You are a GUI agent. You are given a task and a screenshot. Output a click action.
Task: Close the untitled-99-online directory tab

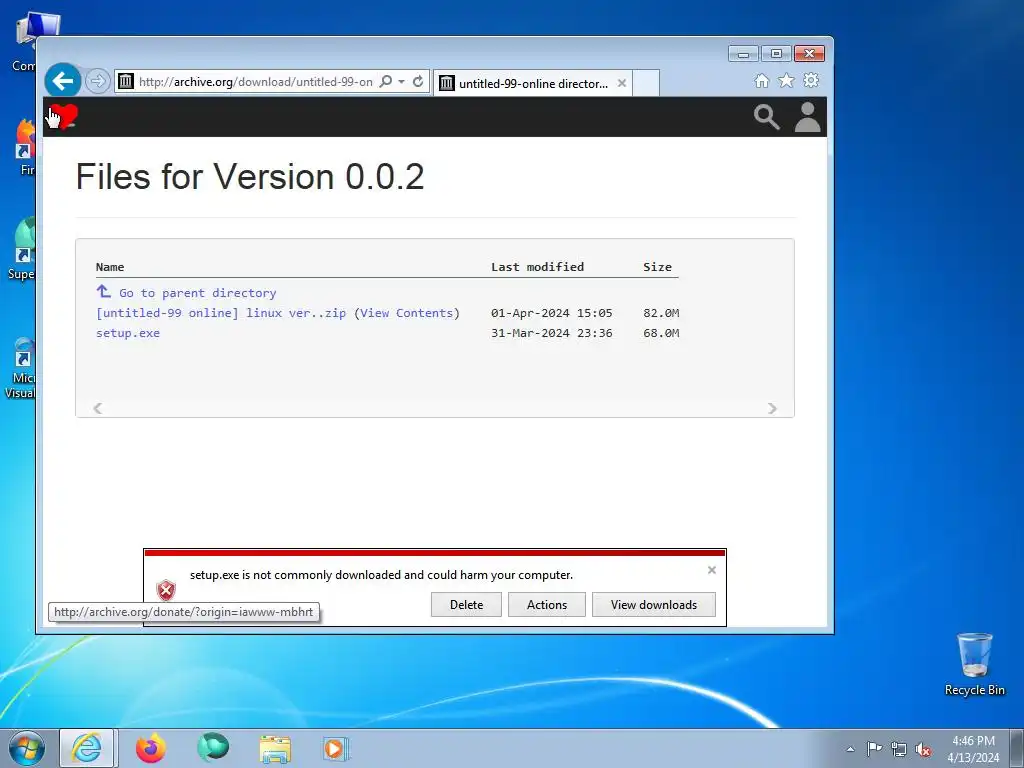click(622, 83)
